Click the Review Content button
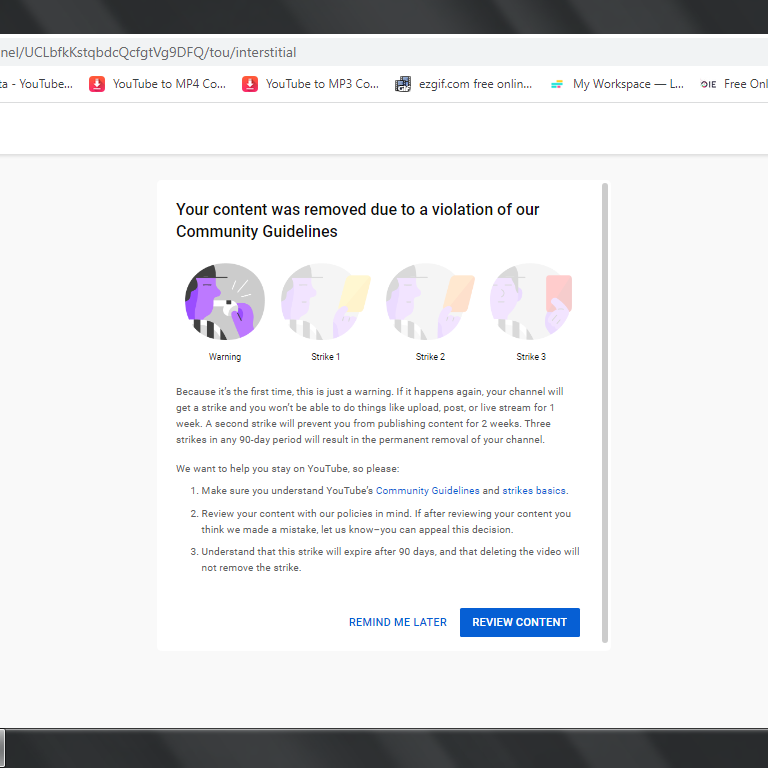768x768 pixels. click(x=519, y=622)
